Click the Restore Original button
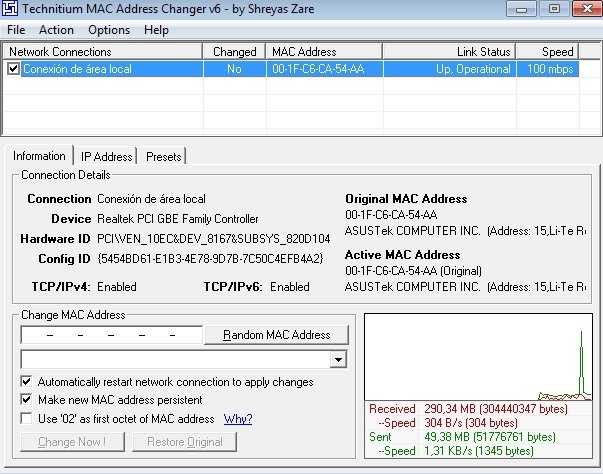 (x=184, y=442)
